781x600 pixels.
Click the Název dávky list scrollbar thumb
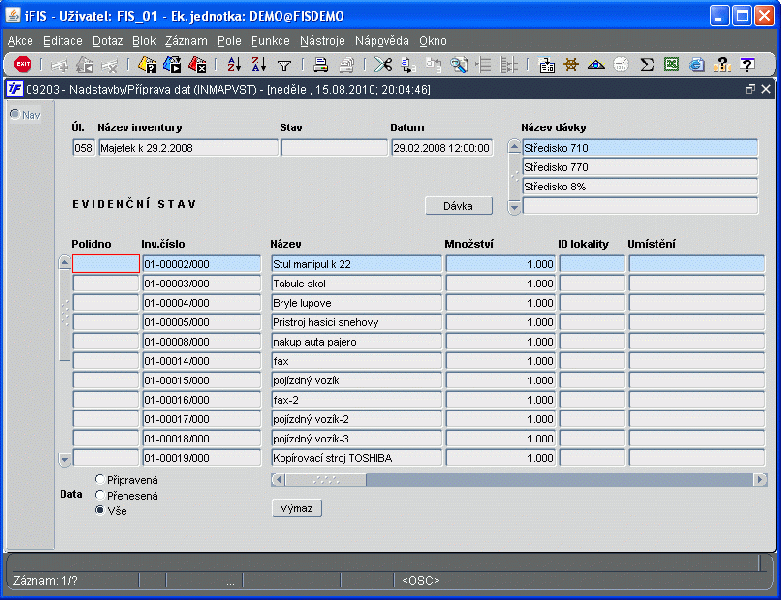(514, 177)
